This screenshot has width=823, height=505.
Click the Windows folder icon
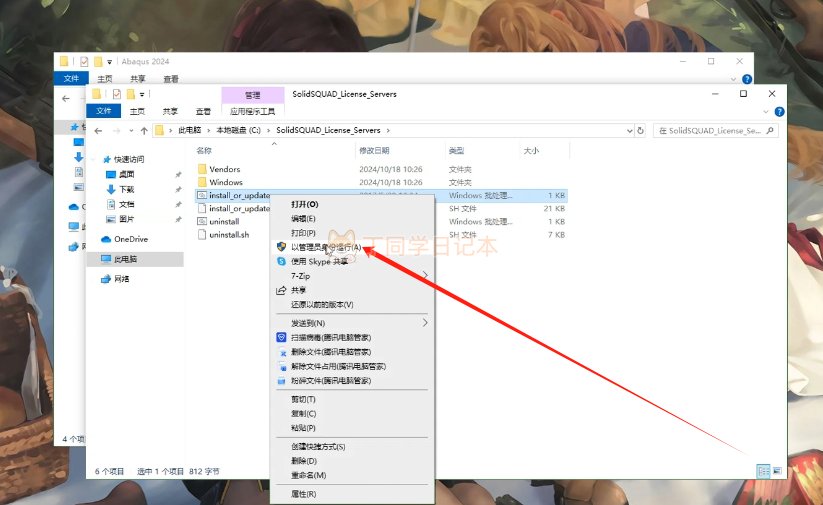pos(202,182)
